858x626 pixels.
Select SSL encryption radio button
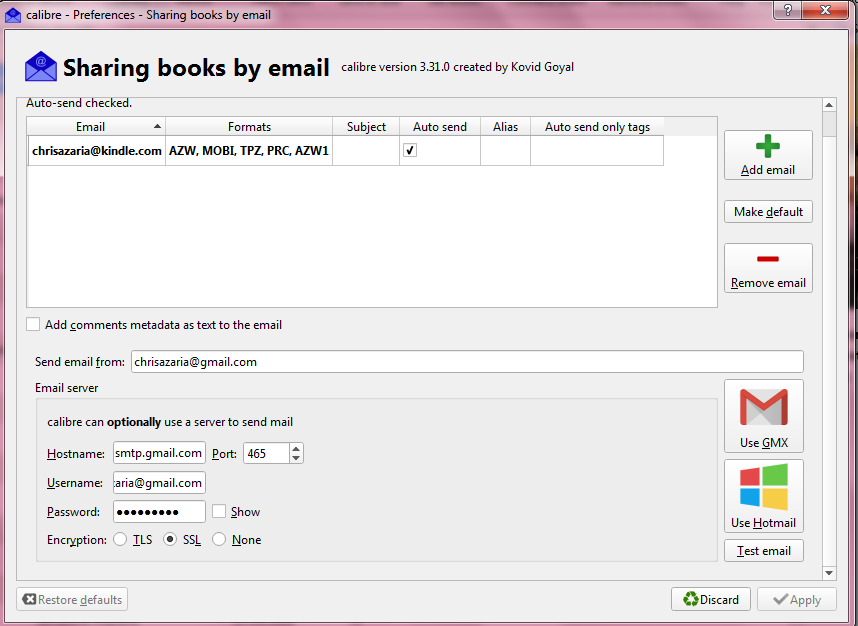tap(170, 540)
